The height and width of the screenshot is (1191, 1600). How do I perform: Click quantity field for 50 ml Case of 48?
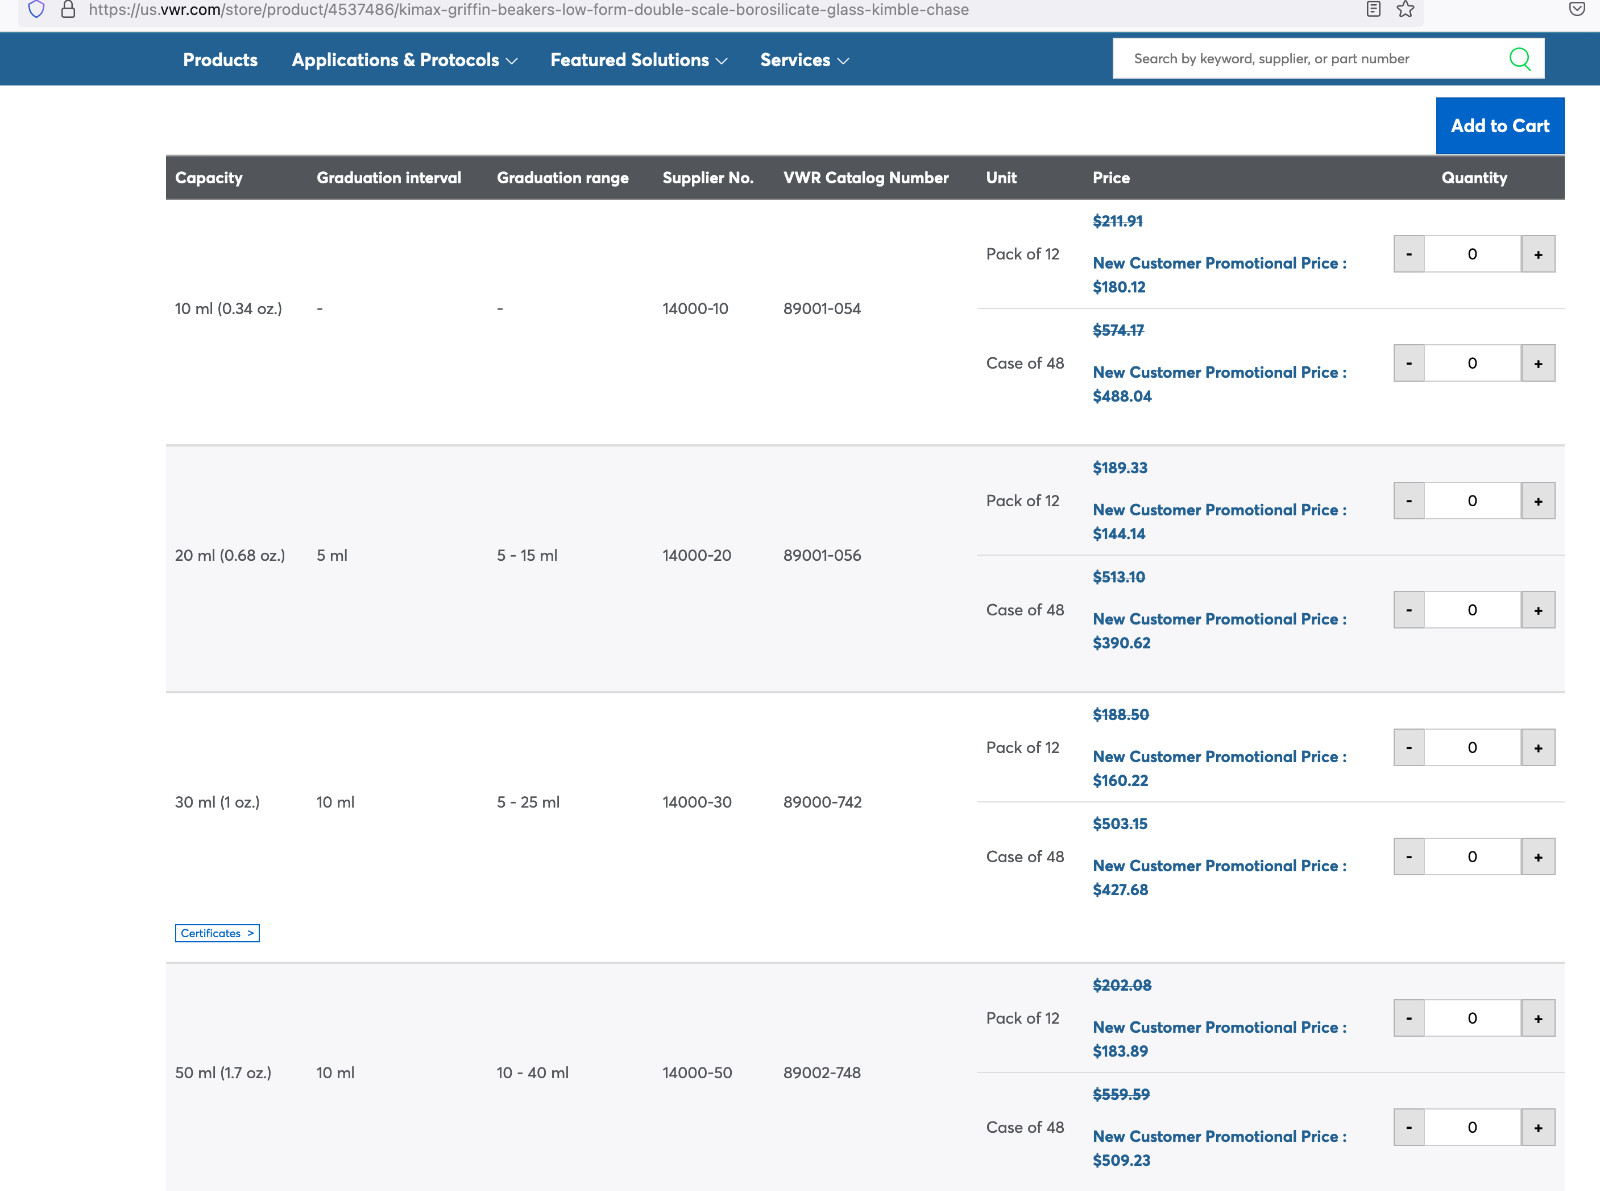point(1473,1127)
